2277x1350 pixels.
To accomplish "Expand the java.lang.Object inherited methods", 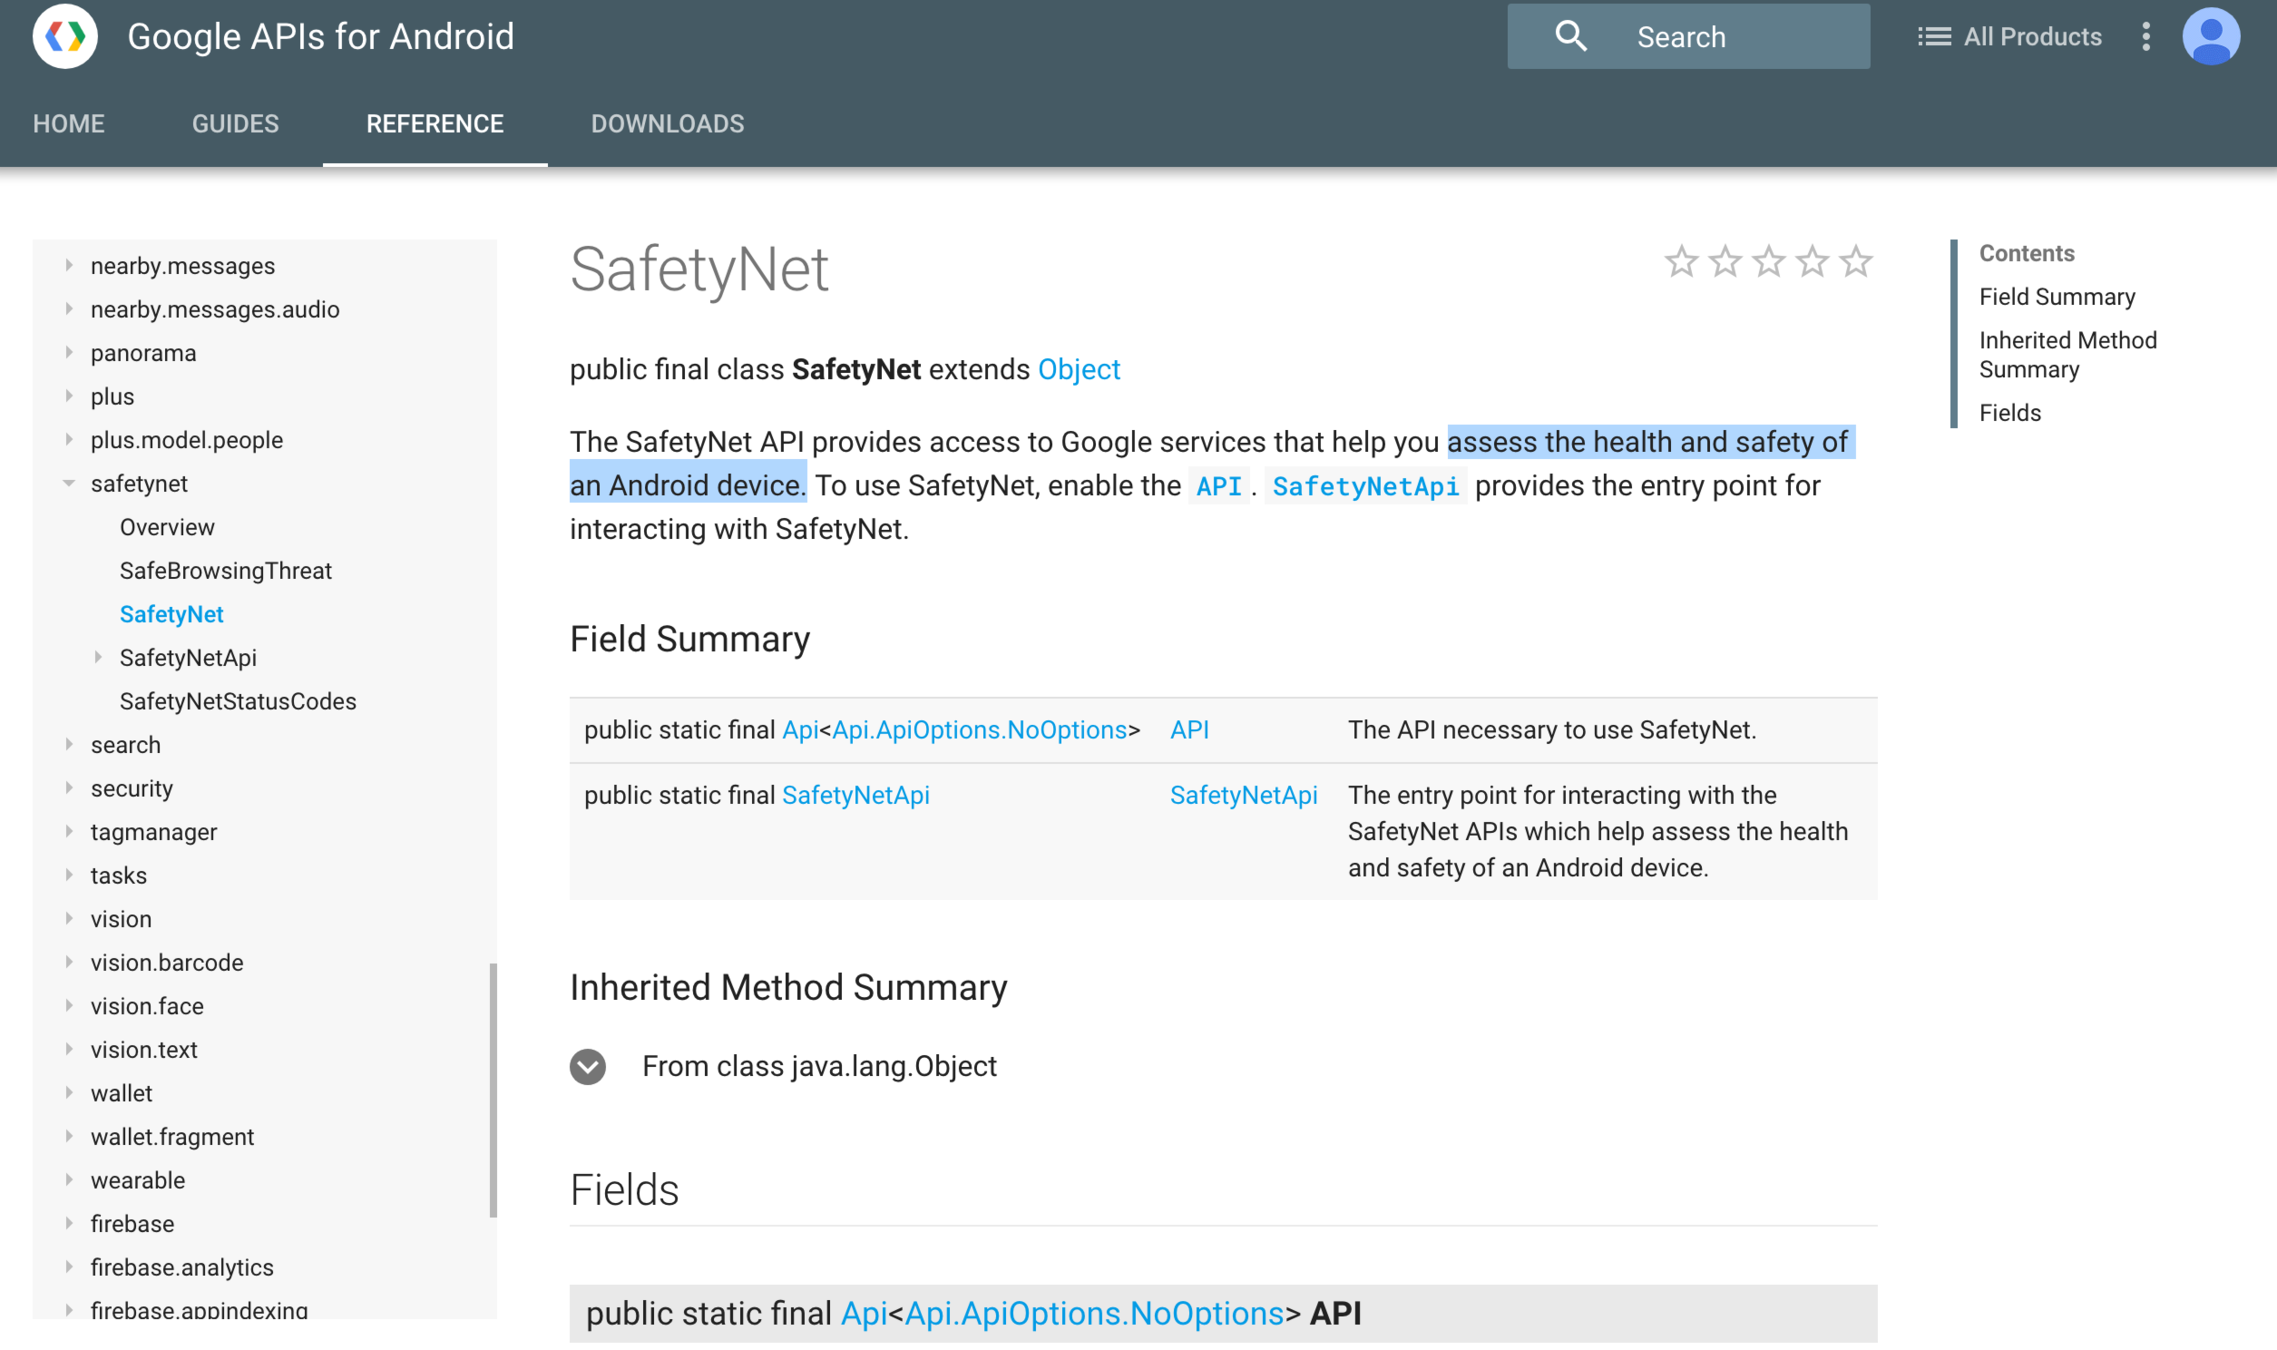I will click(588, 1066).
